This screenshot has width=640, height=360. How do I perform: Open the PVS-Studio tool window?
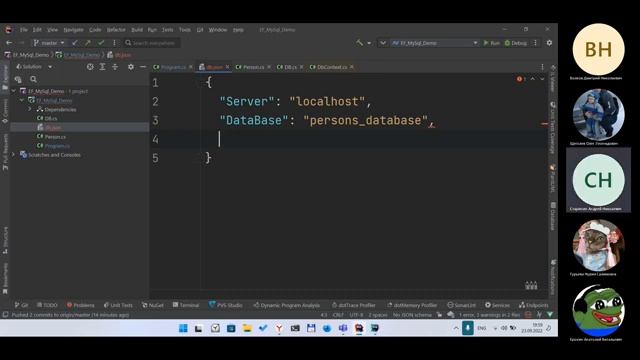coord(226,305)
